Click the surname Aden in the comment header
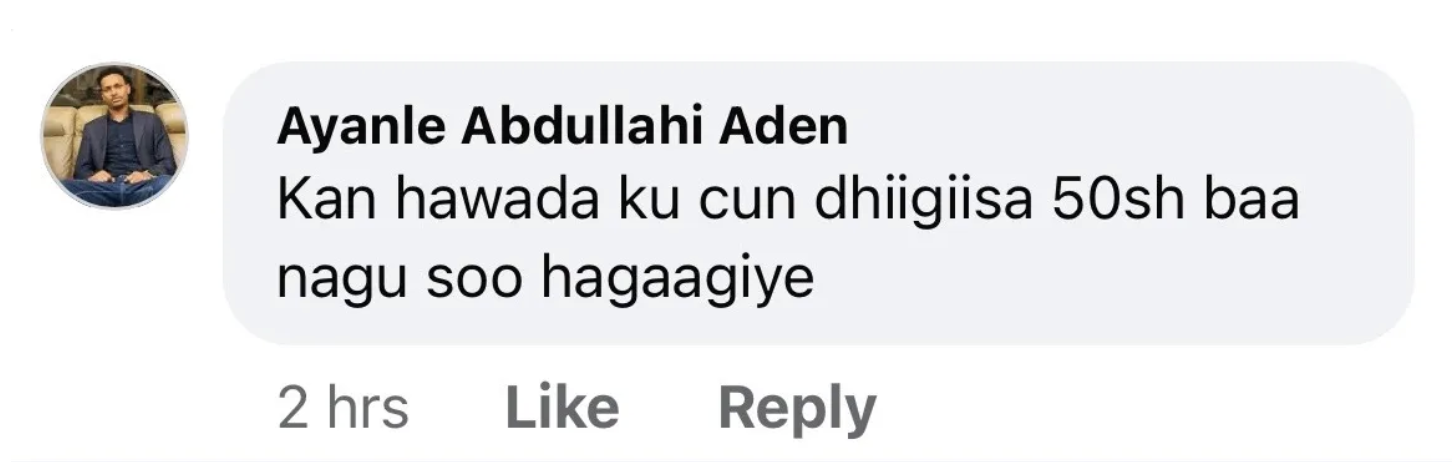 [x=790, y=128]
